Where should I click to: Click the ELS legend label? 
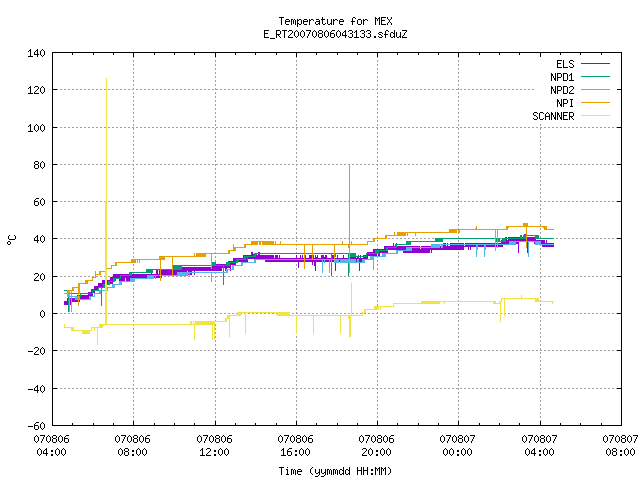[565, 64]
